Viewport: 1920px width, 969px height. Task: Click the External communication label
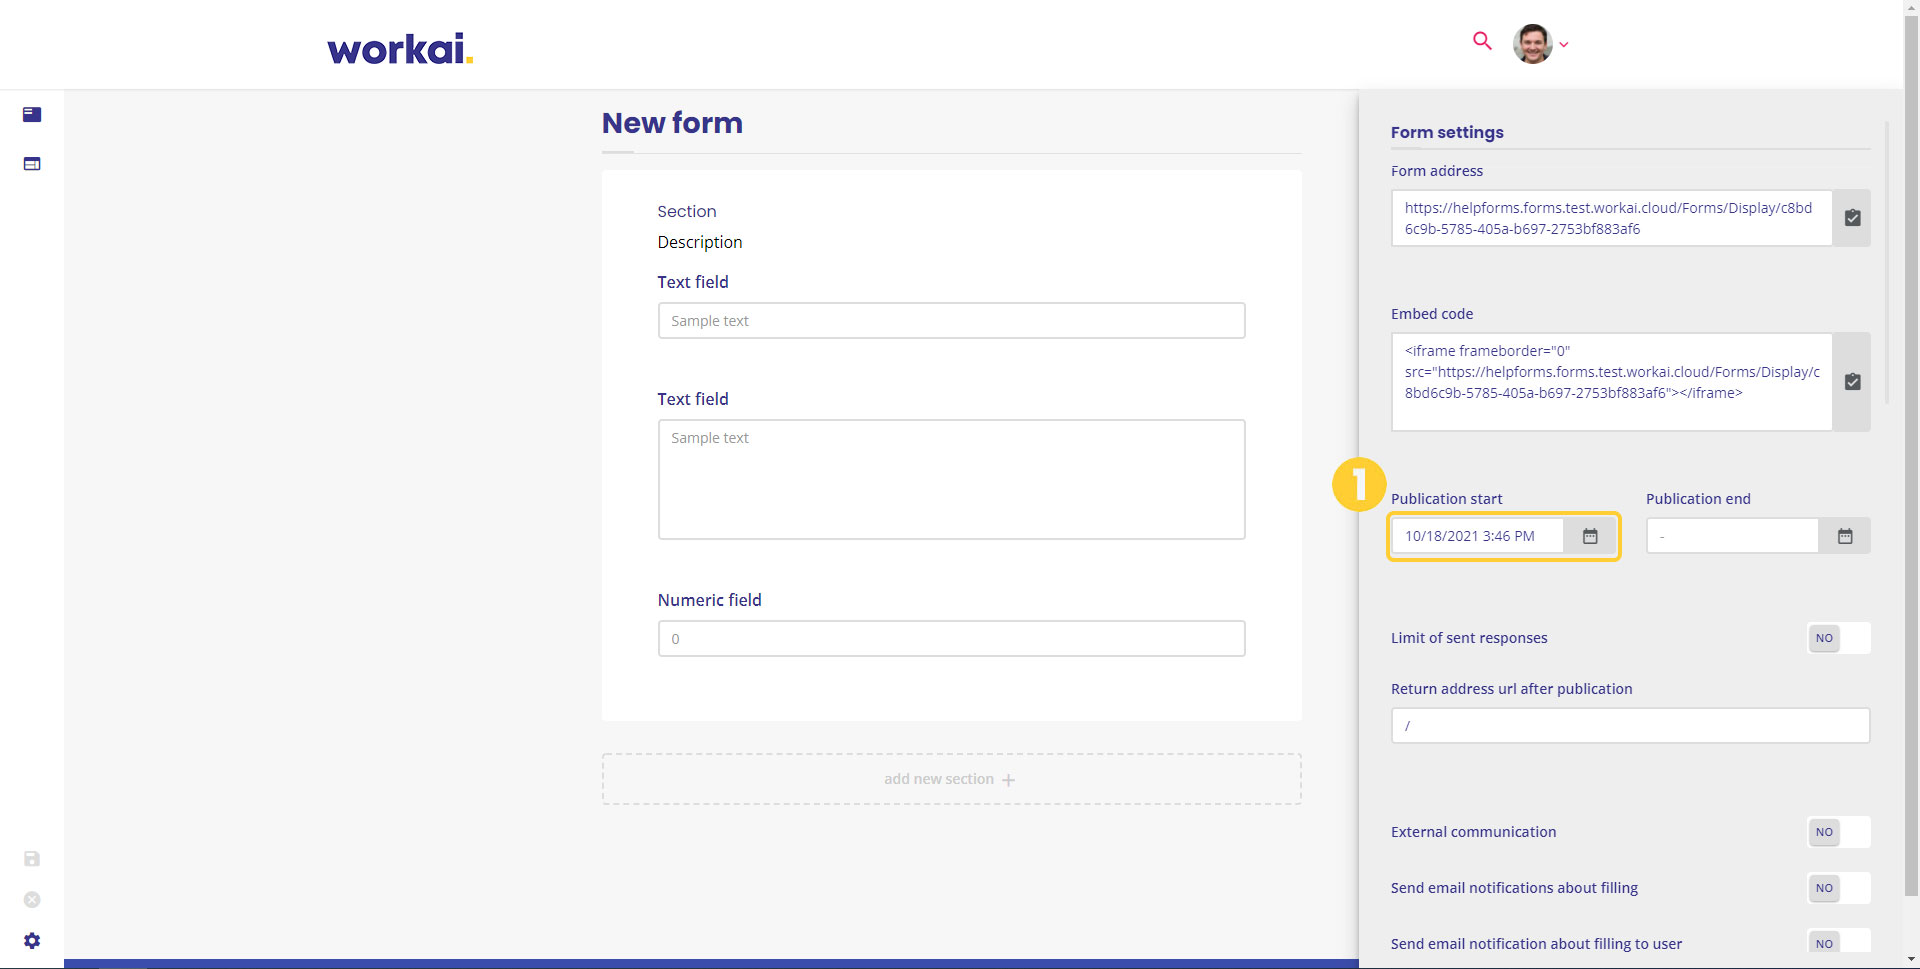click(1473, 832)
